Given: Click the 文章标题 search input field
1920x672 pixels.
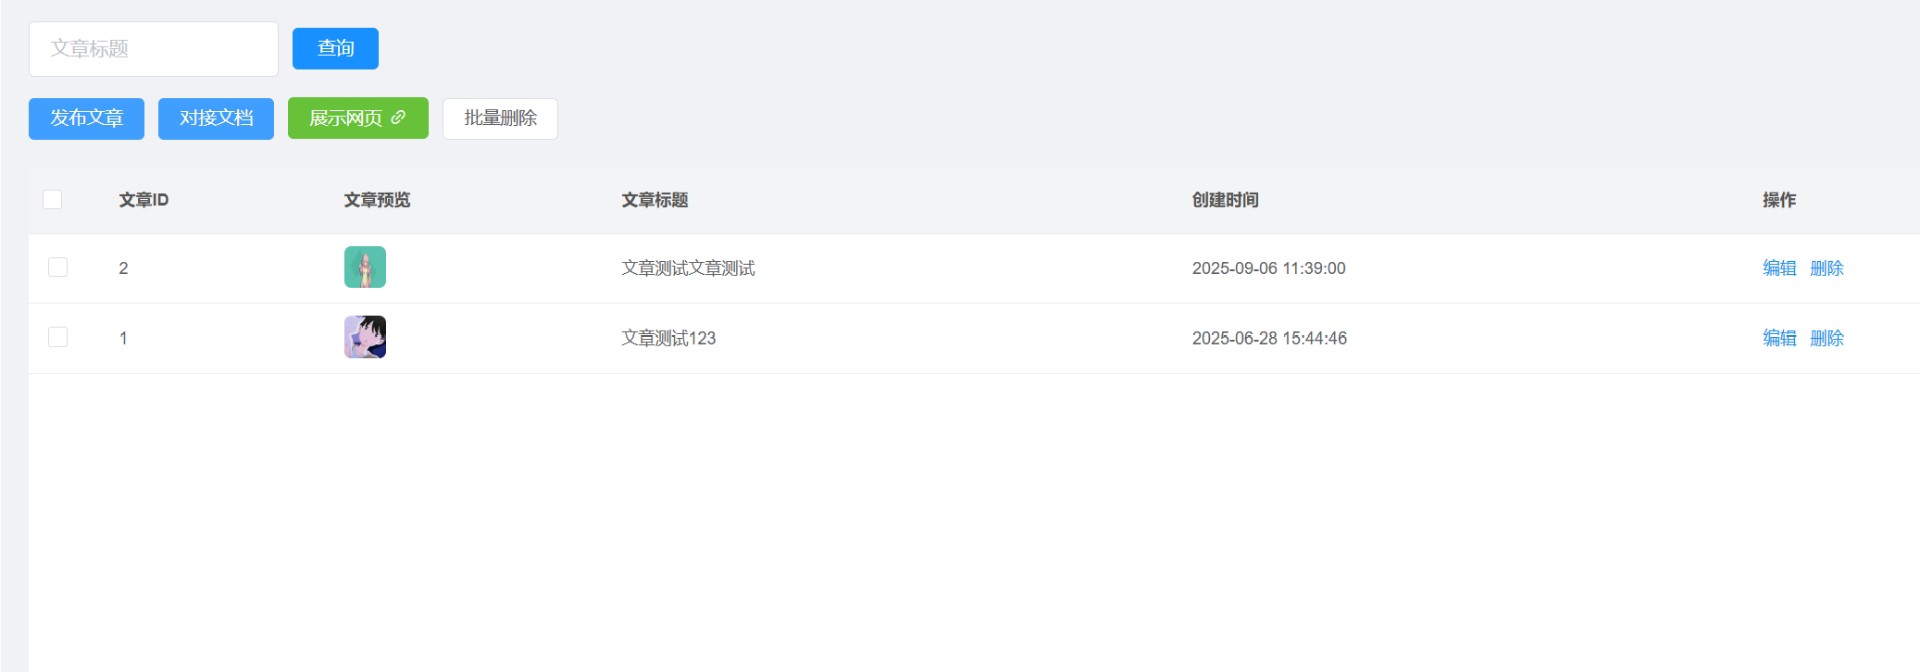Looking at the screenshot, I should click(x=153, y=49).
